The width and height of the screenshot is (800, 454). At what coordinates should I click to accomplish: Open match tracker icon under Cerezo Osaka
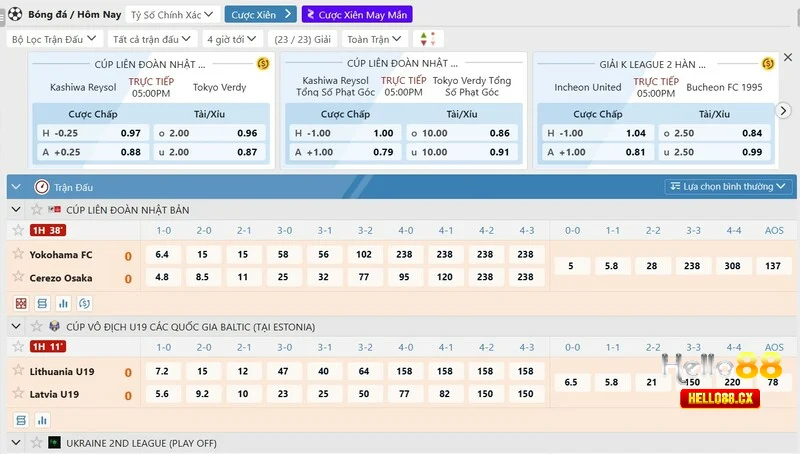coord(21,304)
